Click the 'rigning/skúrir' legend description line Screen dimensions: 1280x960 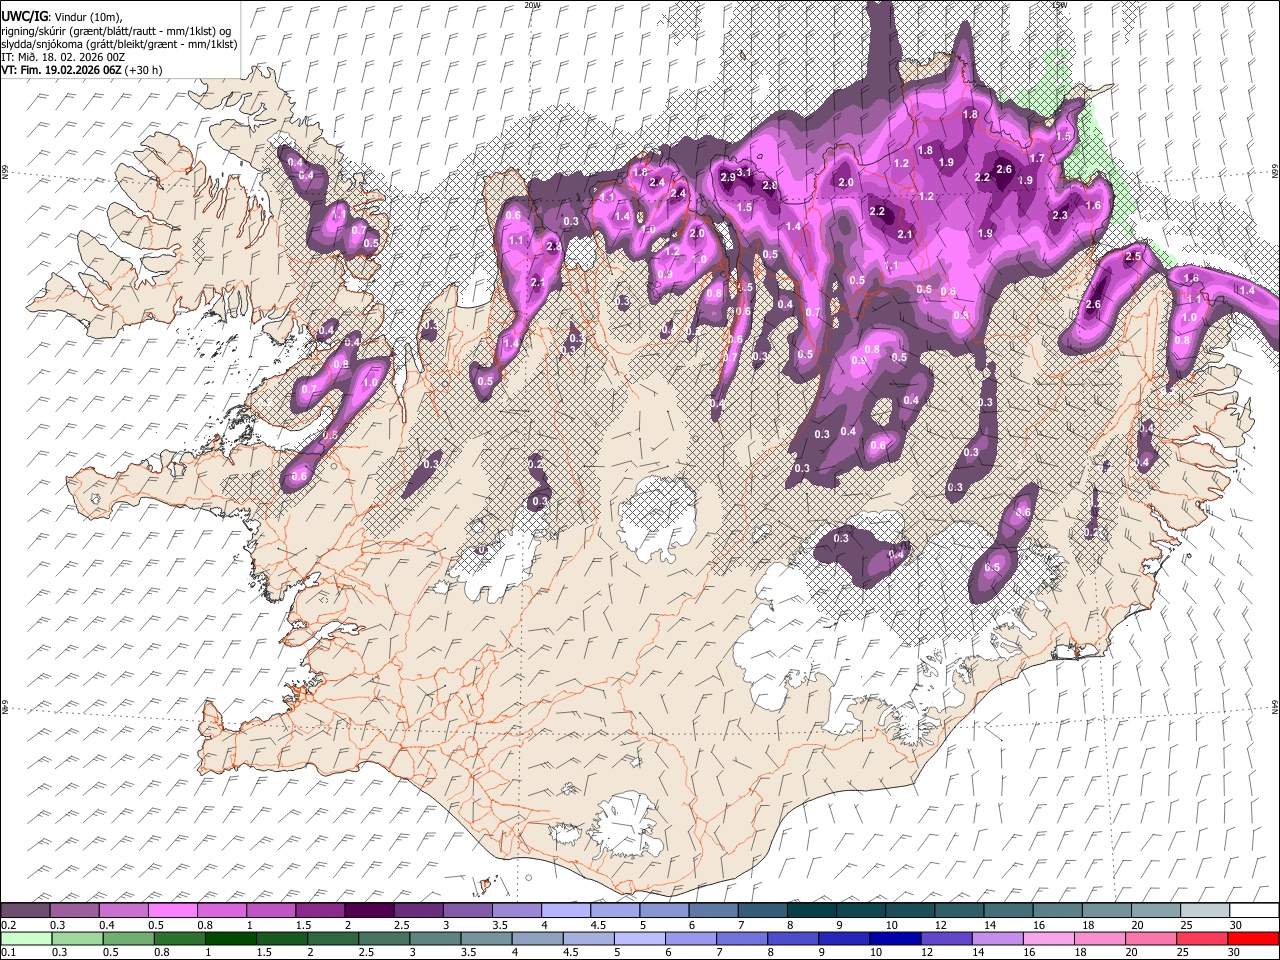[x=116, y=31]
